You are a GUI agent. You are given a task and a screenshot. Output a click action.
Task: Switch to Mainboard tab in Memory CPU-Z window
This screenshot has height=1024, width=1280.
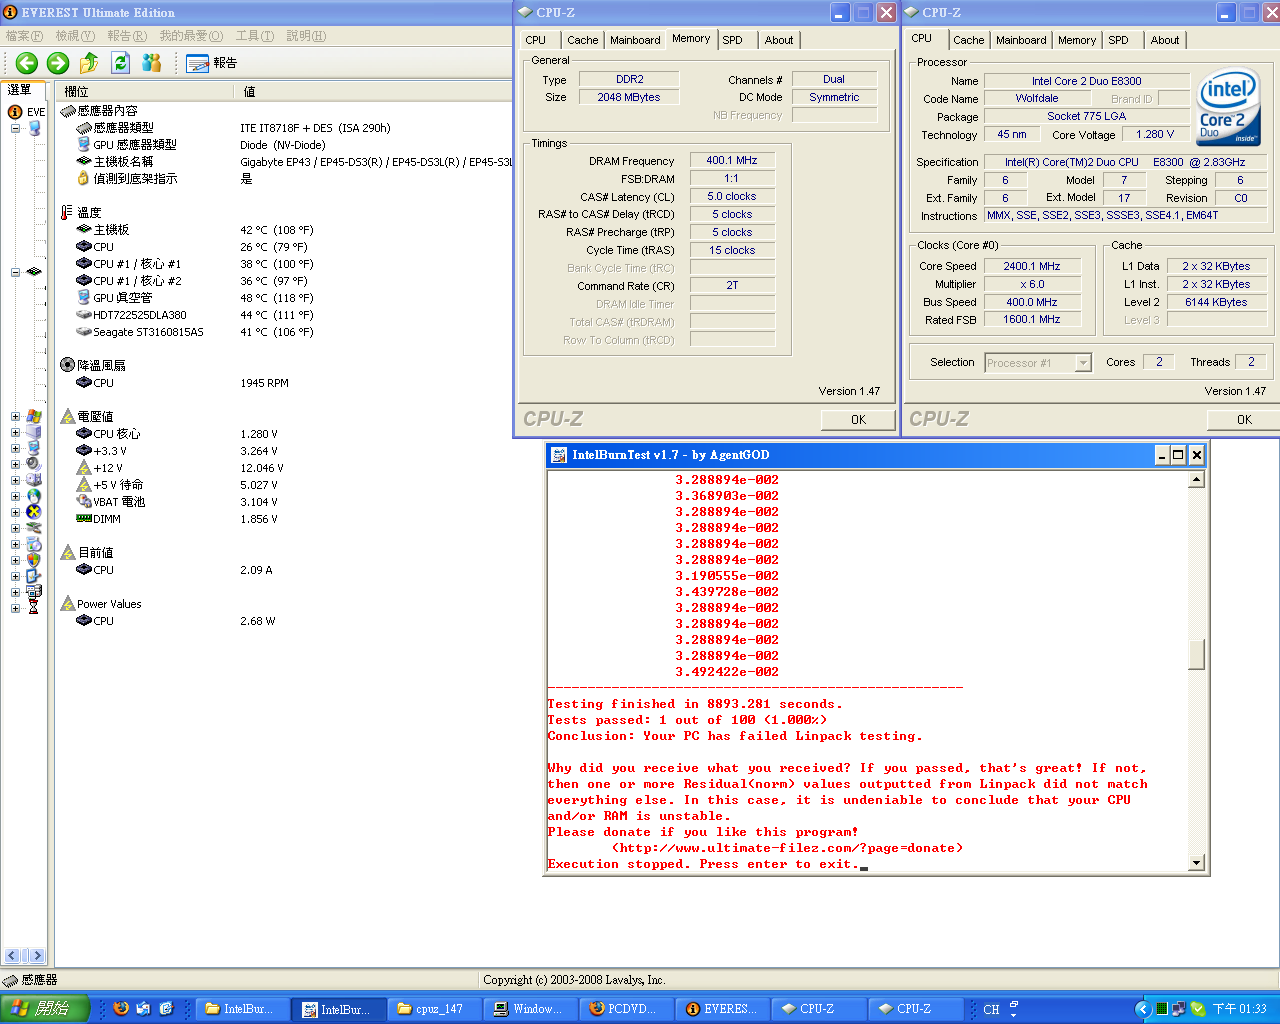point(635,40)
